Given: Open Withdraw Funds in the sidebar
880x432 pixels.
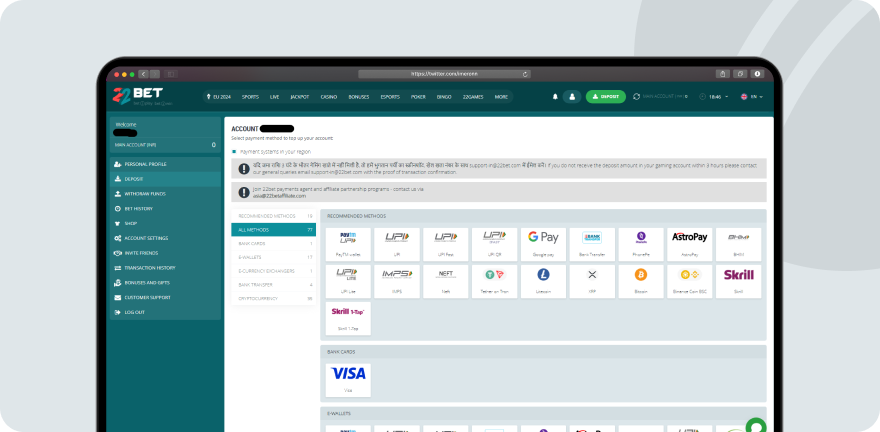Looking at the screenshot, I should point(166,194).
